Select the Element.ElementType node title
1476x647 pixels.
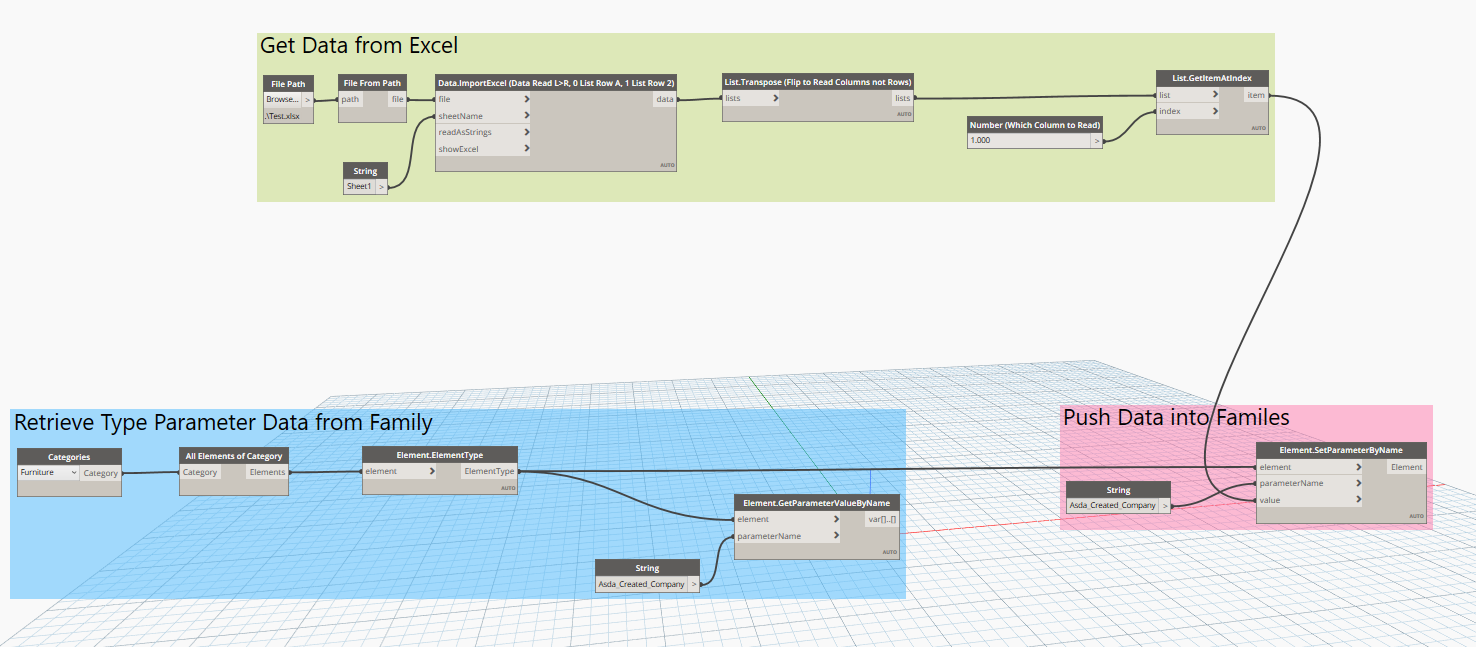click(x=440, y=455)
